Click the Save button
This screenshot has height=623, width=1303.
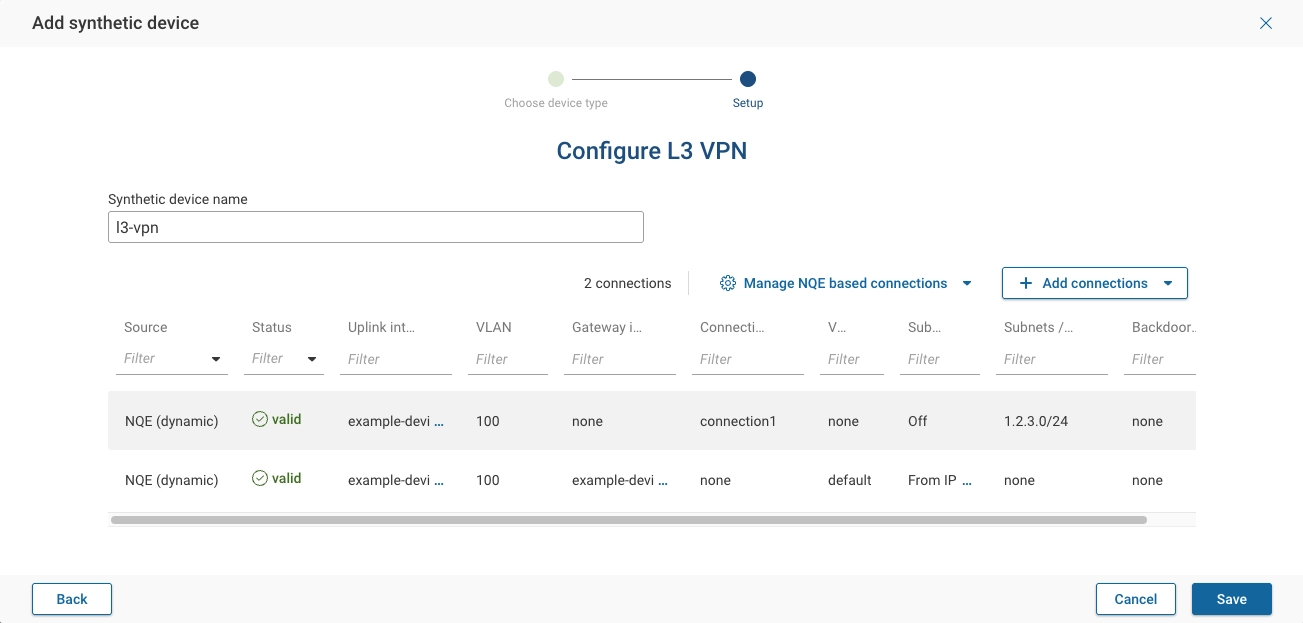coord(1231,598)
